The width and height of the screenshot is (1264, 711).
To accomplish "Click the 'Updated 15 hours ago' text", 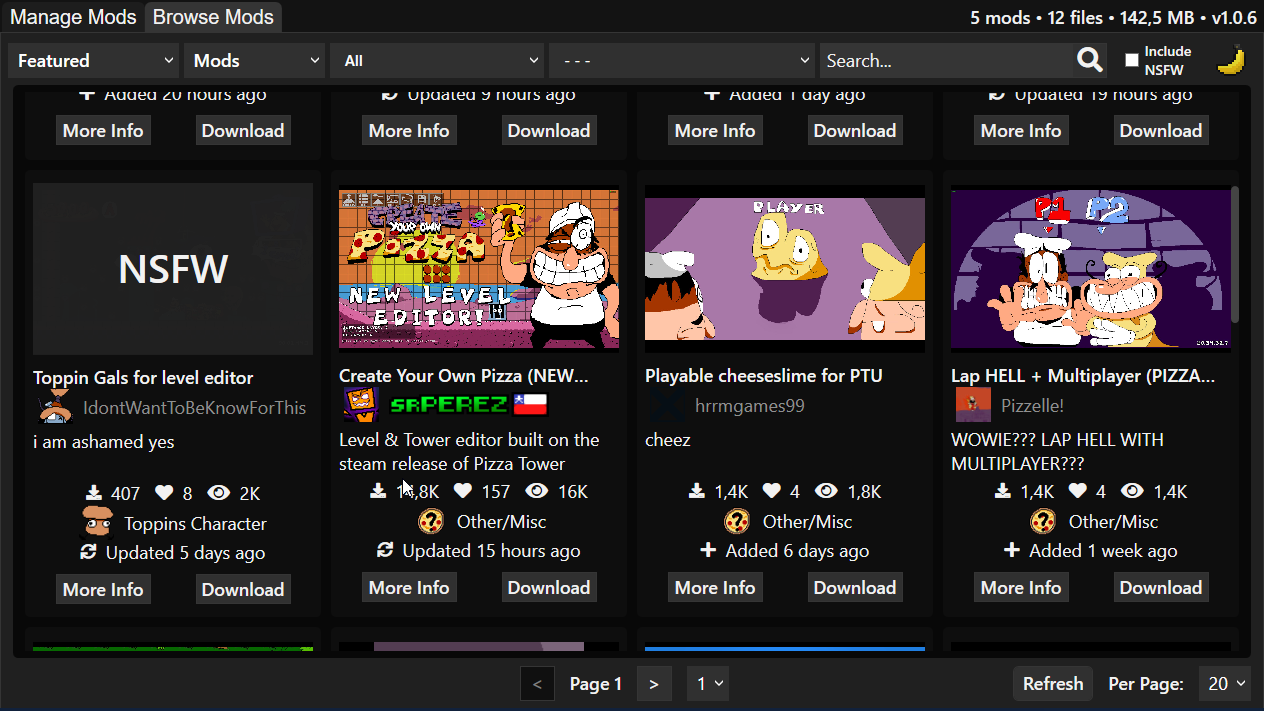I will pyautogui.click(x=491, y=551).
